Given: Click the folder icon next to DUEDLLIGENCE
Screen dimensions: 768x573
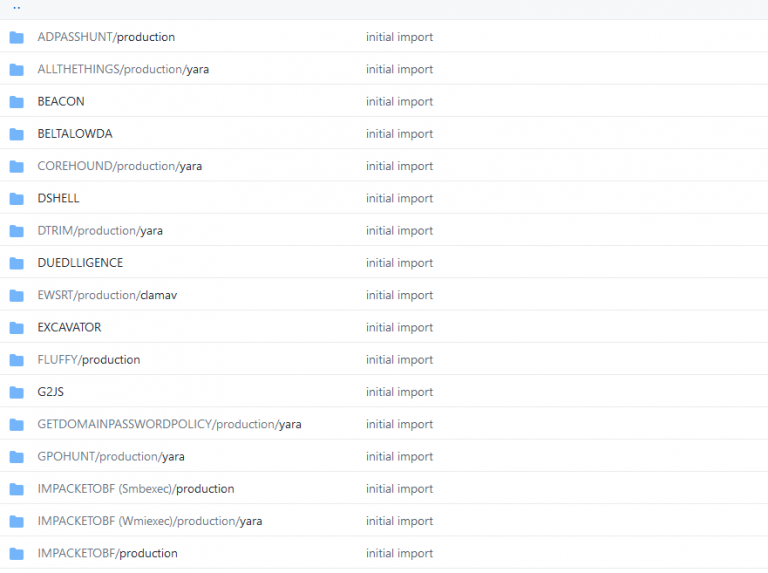Looking at the screenshot, I should tap(16, 263).
